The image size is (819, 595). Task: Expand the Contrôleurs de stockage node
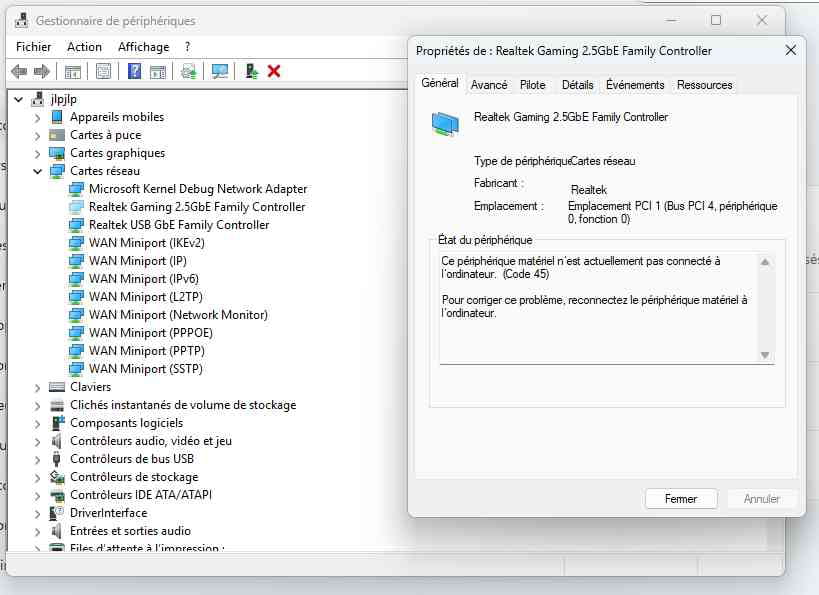tap(38, 477)
